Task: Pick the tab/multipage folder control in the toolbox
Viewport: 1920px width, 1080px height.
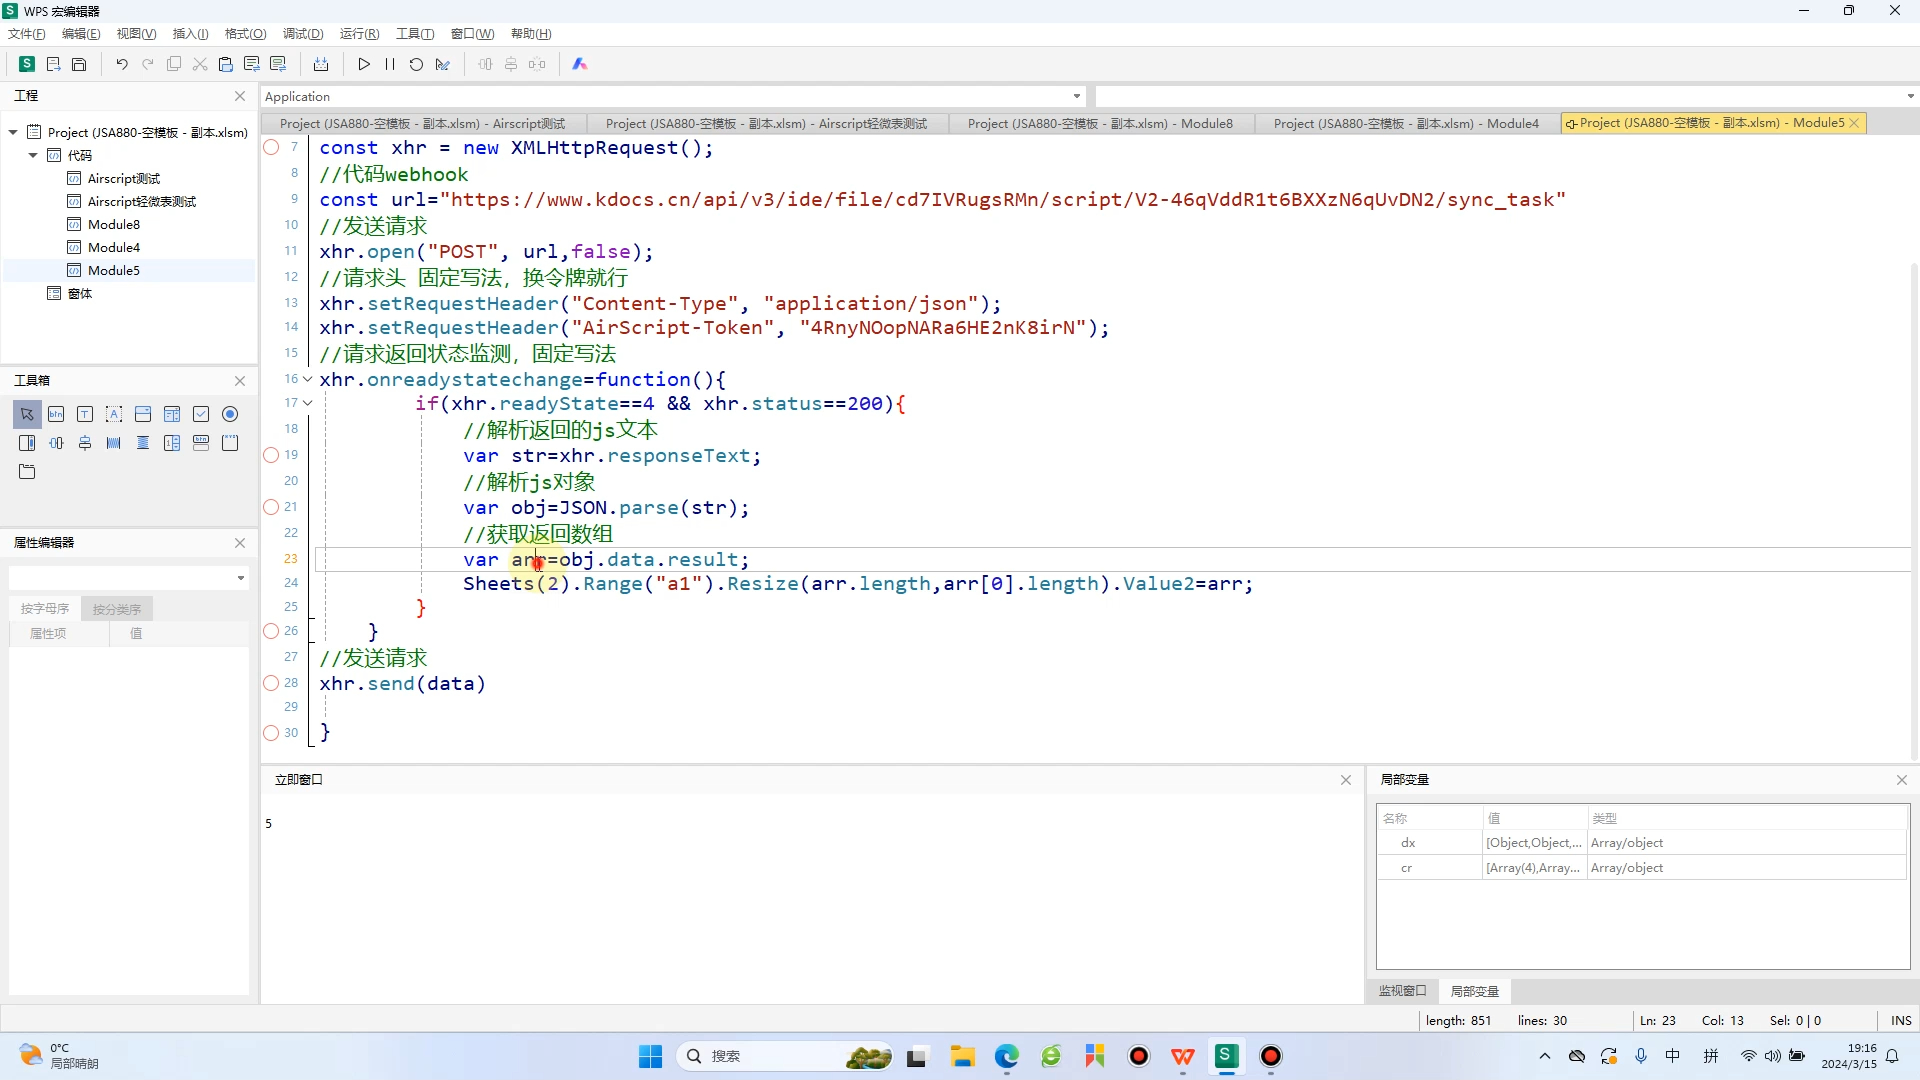Action: [x=27, y=472]
